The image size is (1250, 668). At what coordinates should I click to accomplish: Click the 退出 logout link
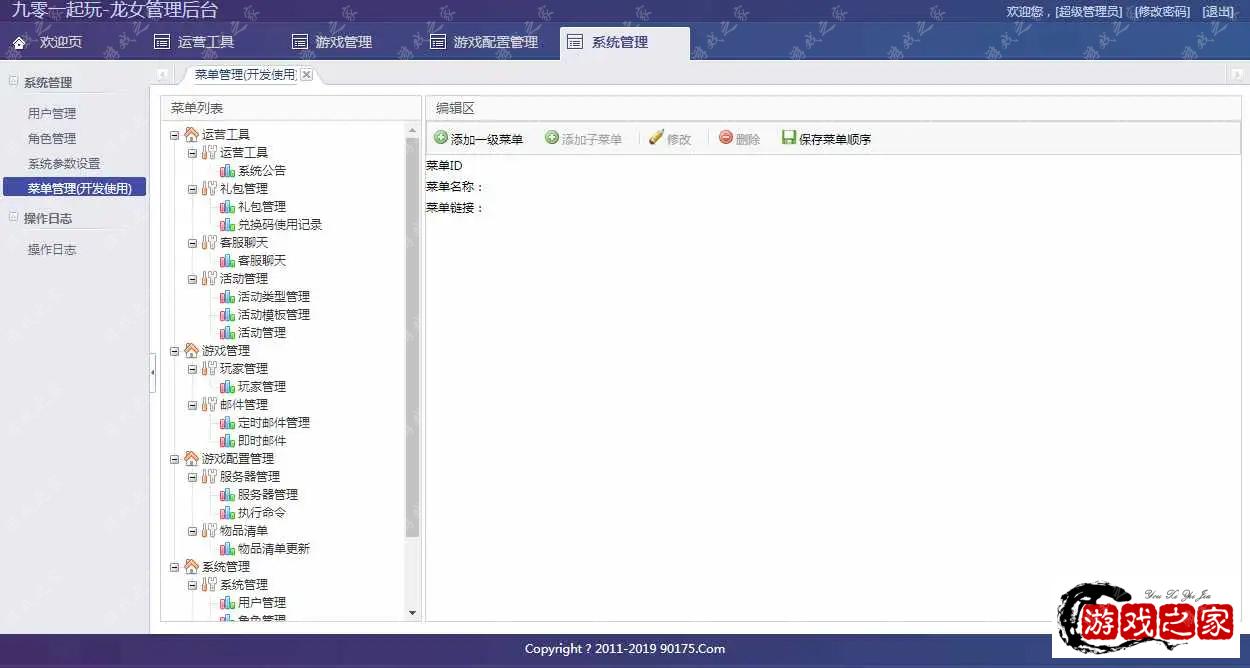pyautogui.click(x=1219, y=12)
